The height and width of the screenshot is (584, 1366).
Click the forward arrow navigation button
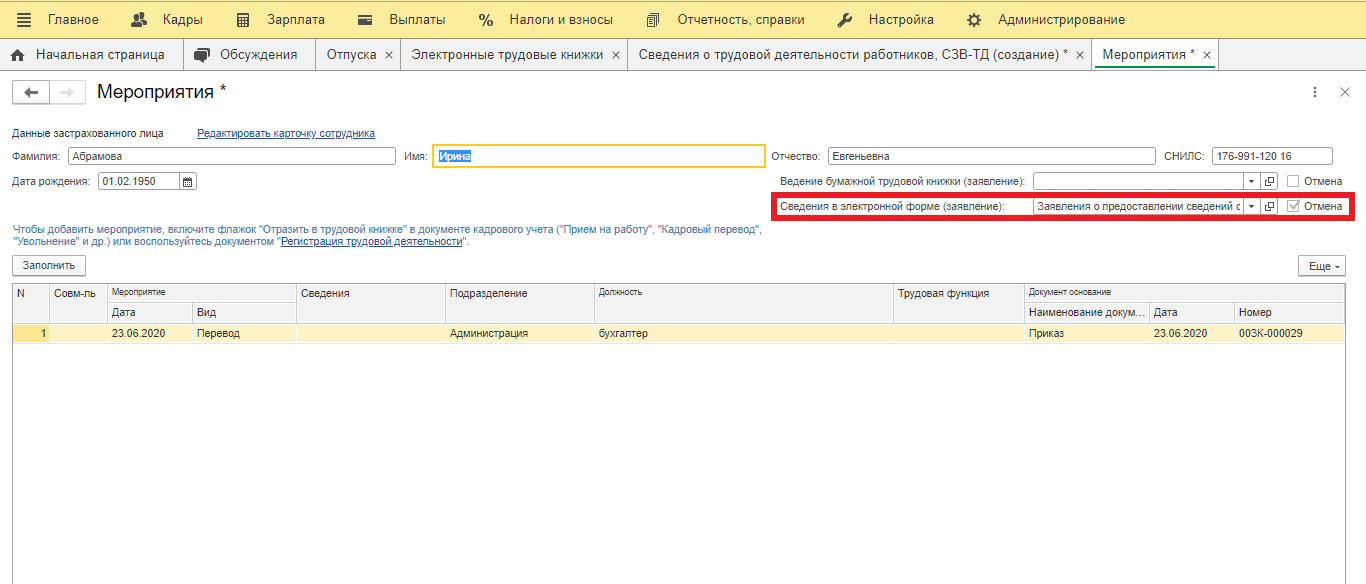pos(66,93)
